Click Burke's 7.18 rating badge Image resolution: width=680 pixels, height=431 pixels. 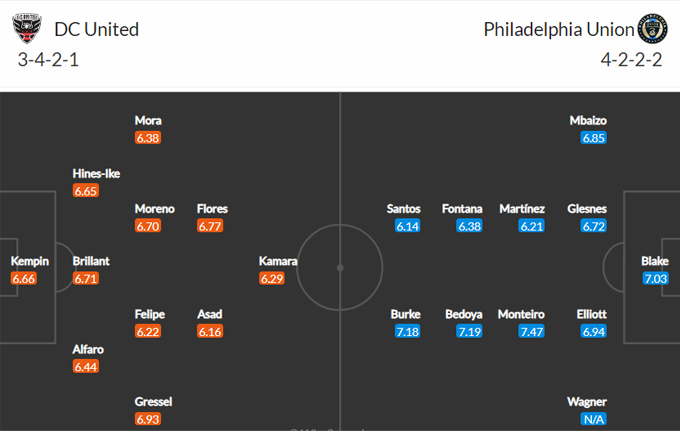point(408,331)
